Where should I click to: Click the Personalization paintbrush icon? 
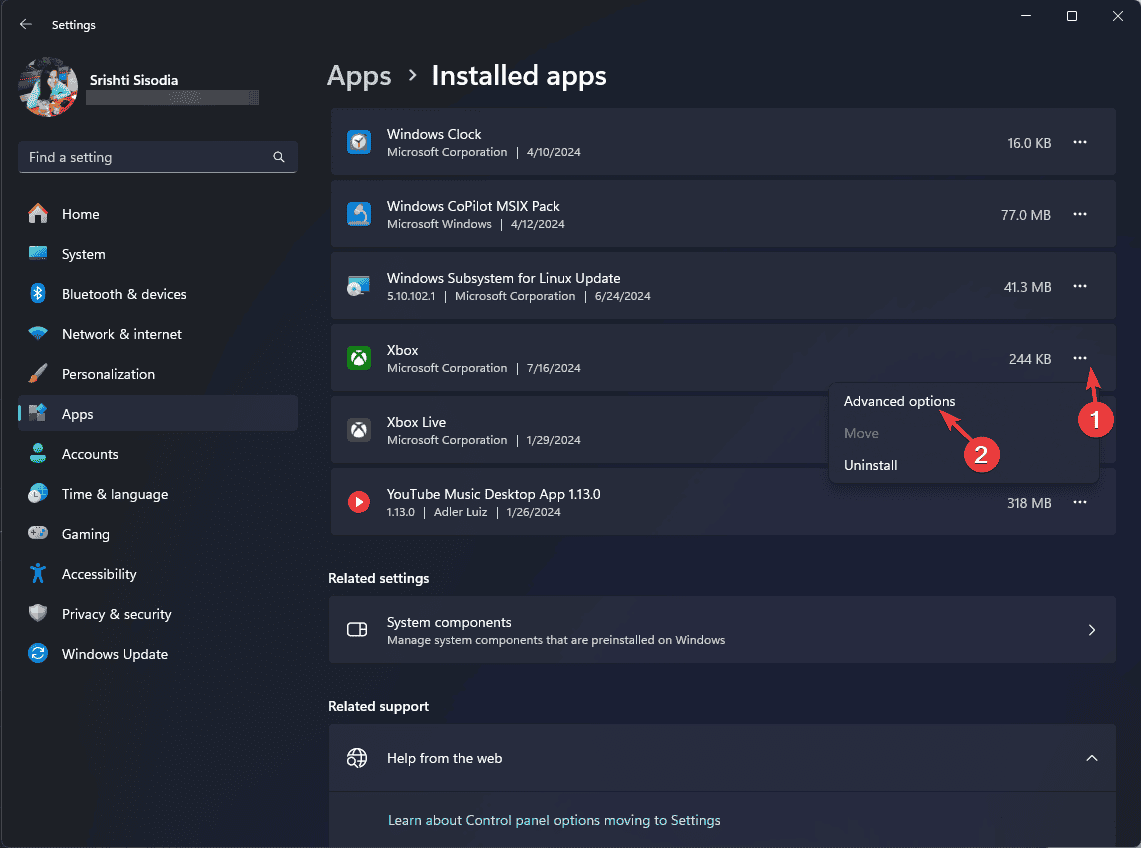coord(38,373)
